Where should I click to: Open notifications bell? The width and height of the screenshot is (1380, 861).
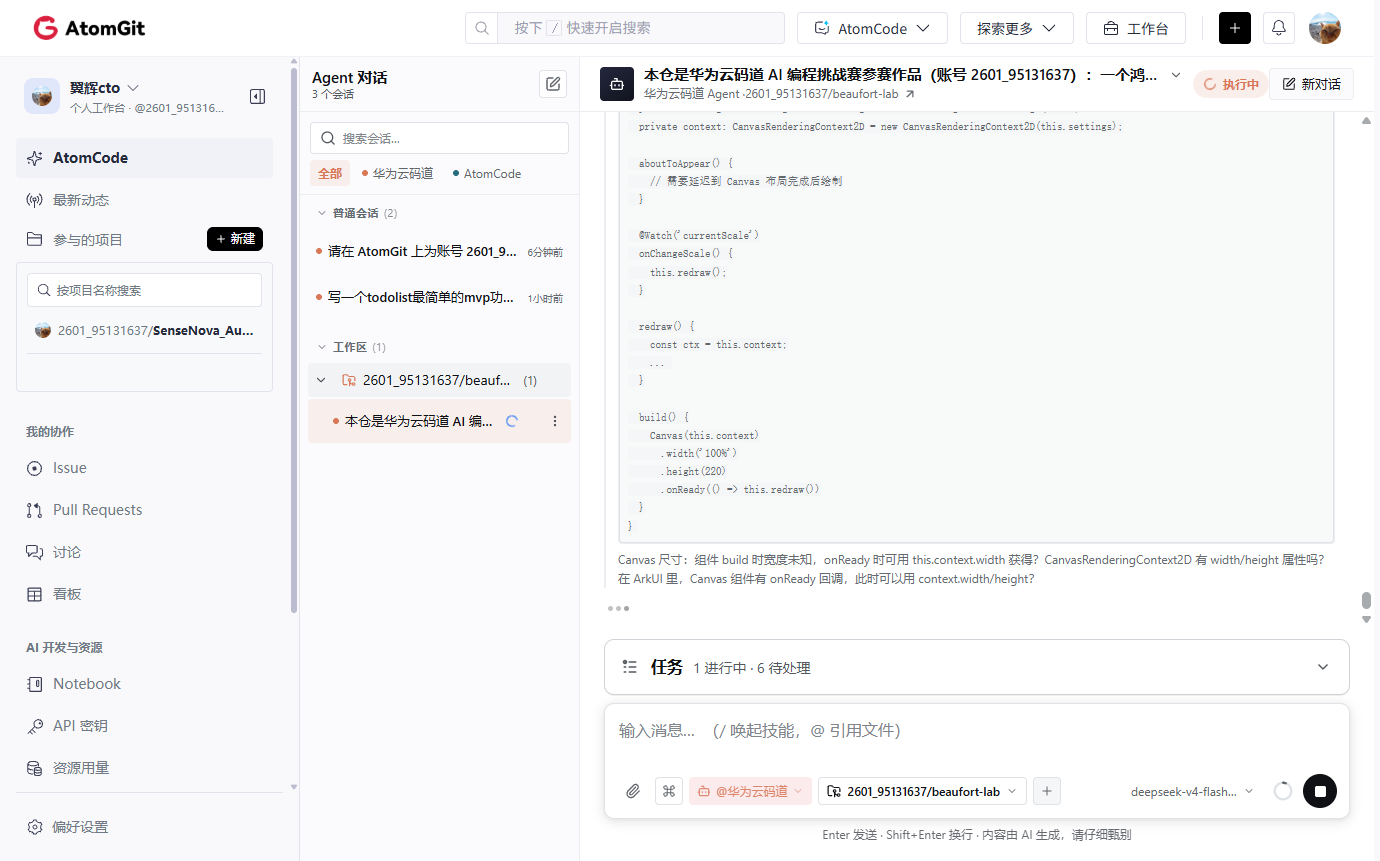(1278, 28)
